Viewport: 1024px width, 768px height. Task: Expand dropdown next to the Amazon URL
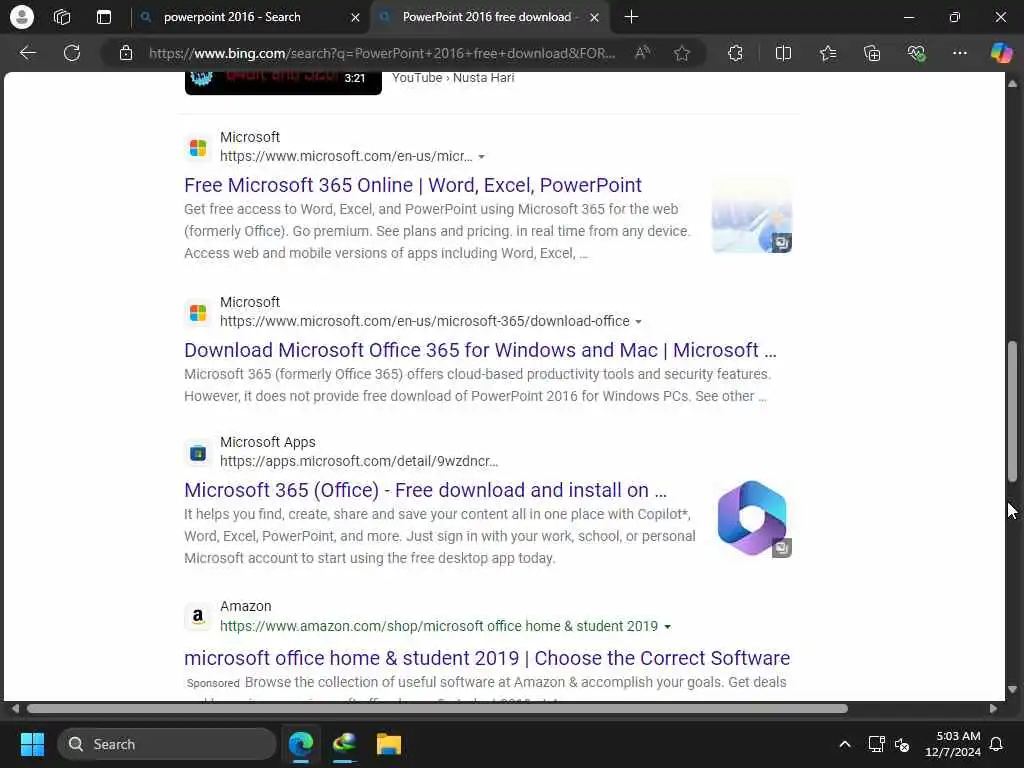point(667,626)
